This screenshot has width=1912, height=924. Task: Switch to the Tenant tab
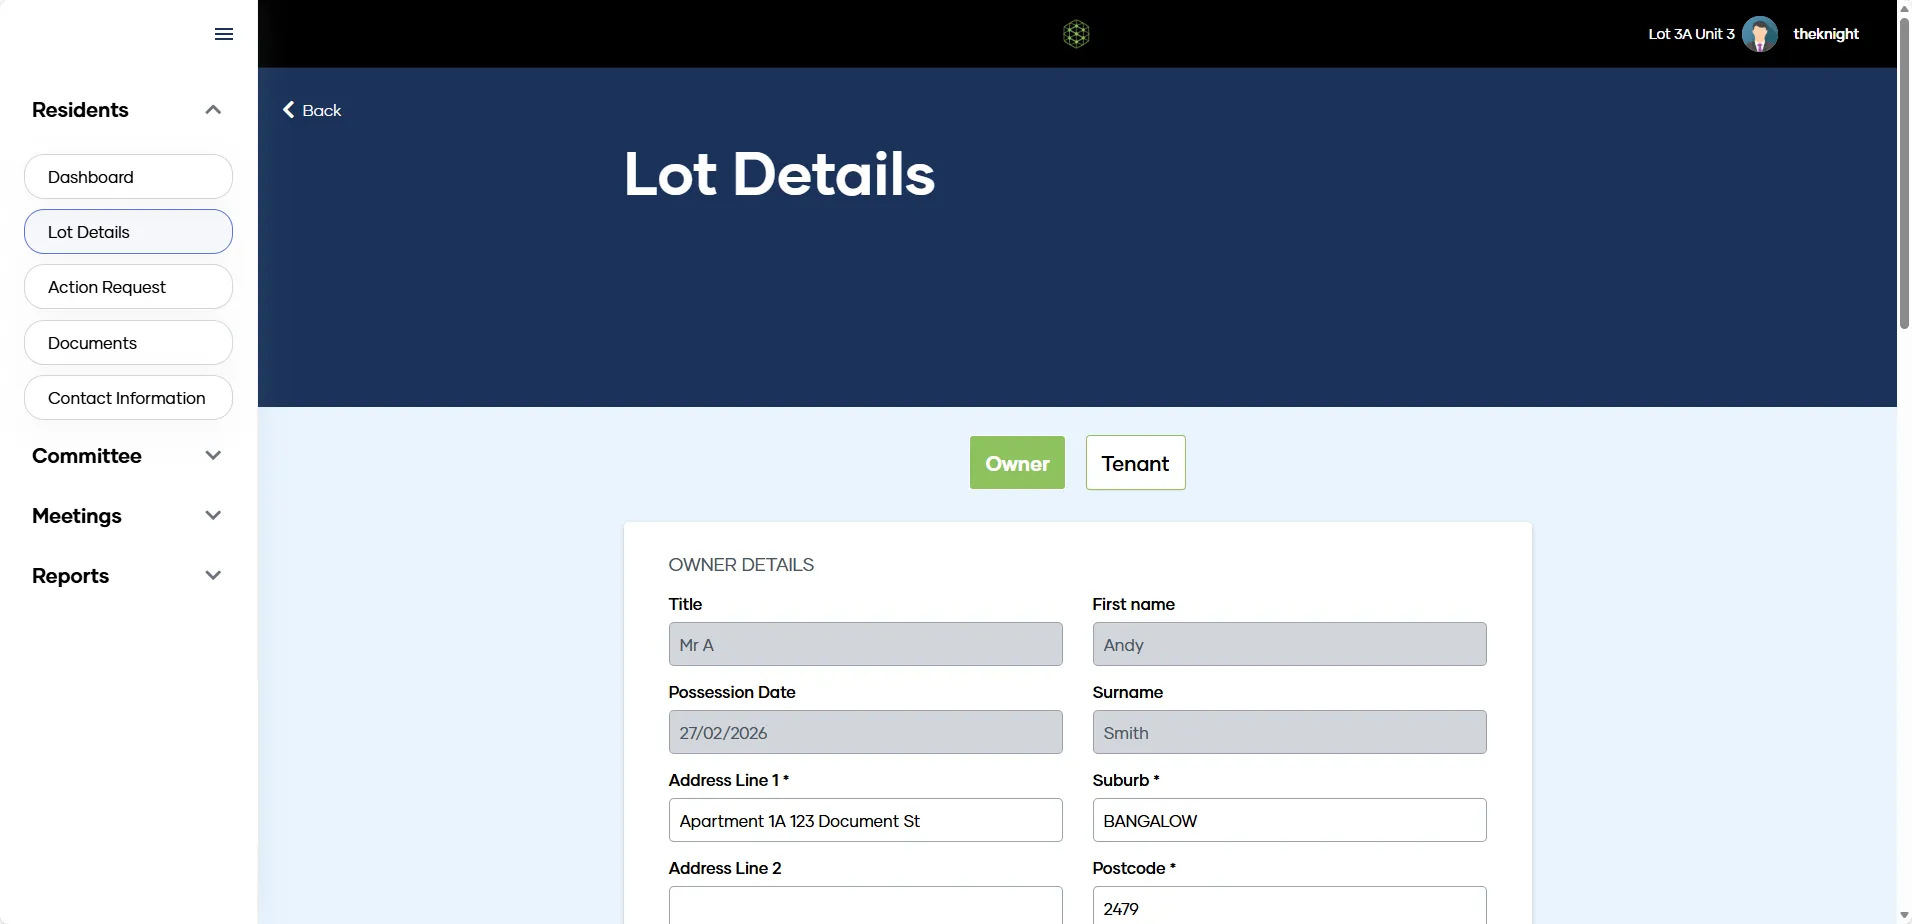point(1136,463)
